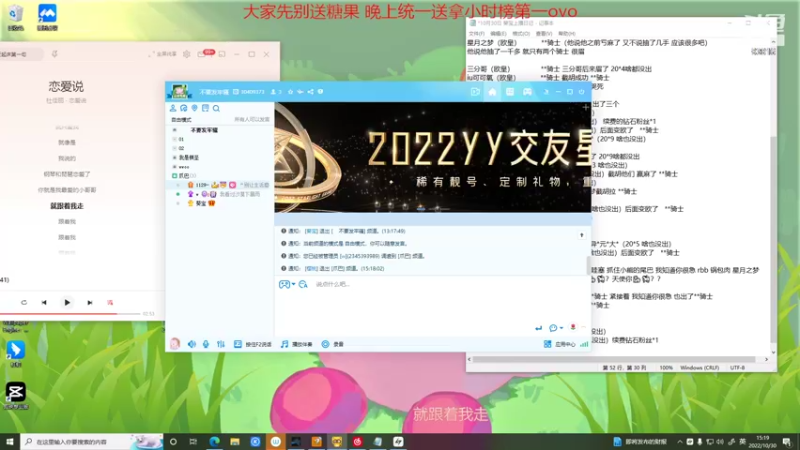Open the home icon in YY header

click(x=492, y=92)
